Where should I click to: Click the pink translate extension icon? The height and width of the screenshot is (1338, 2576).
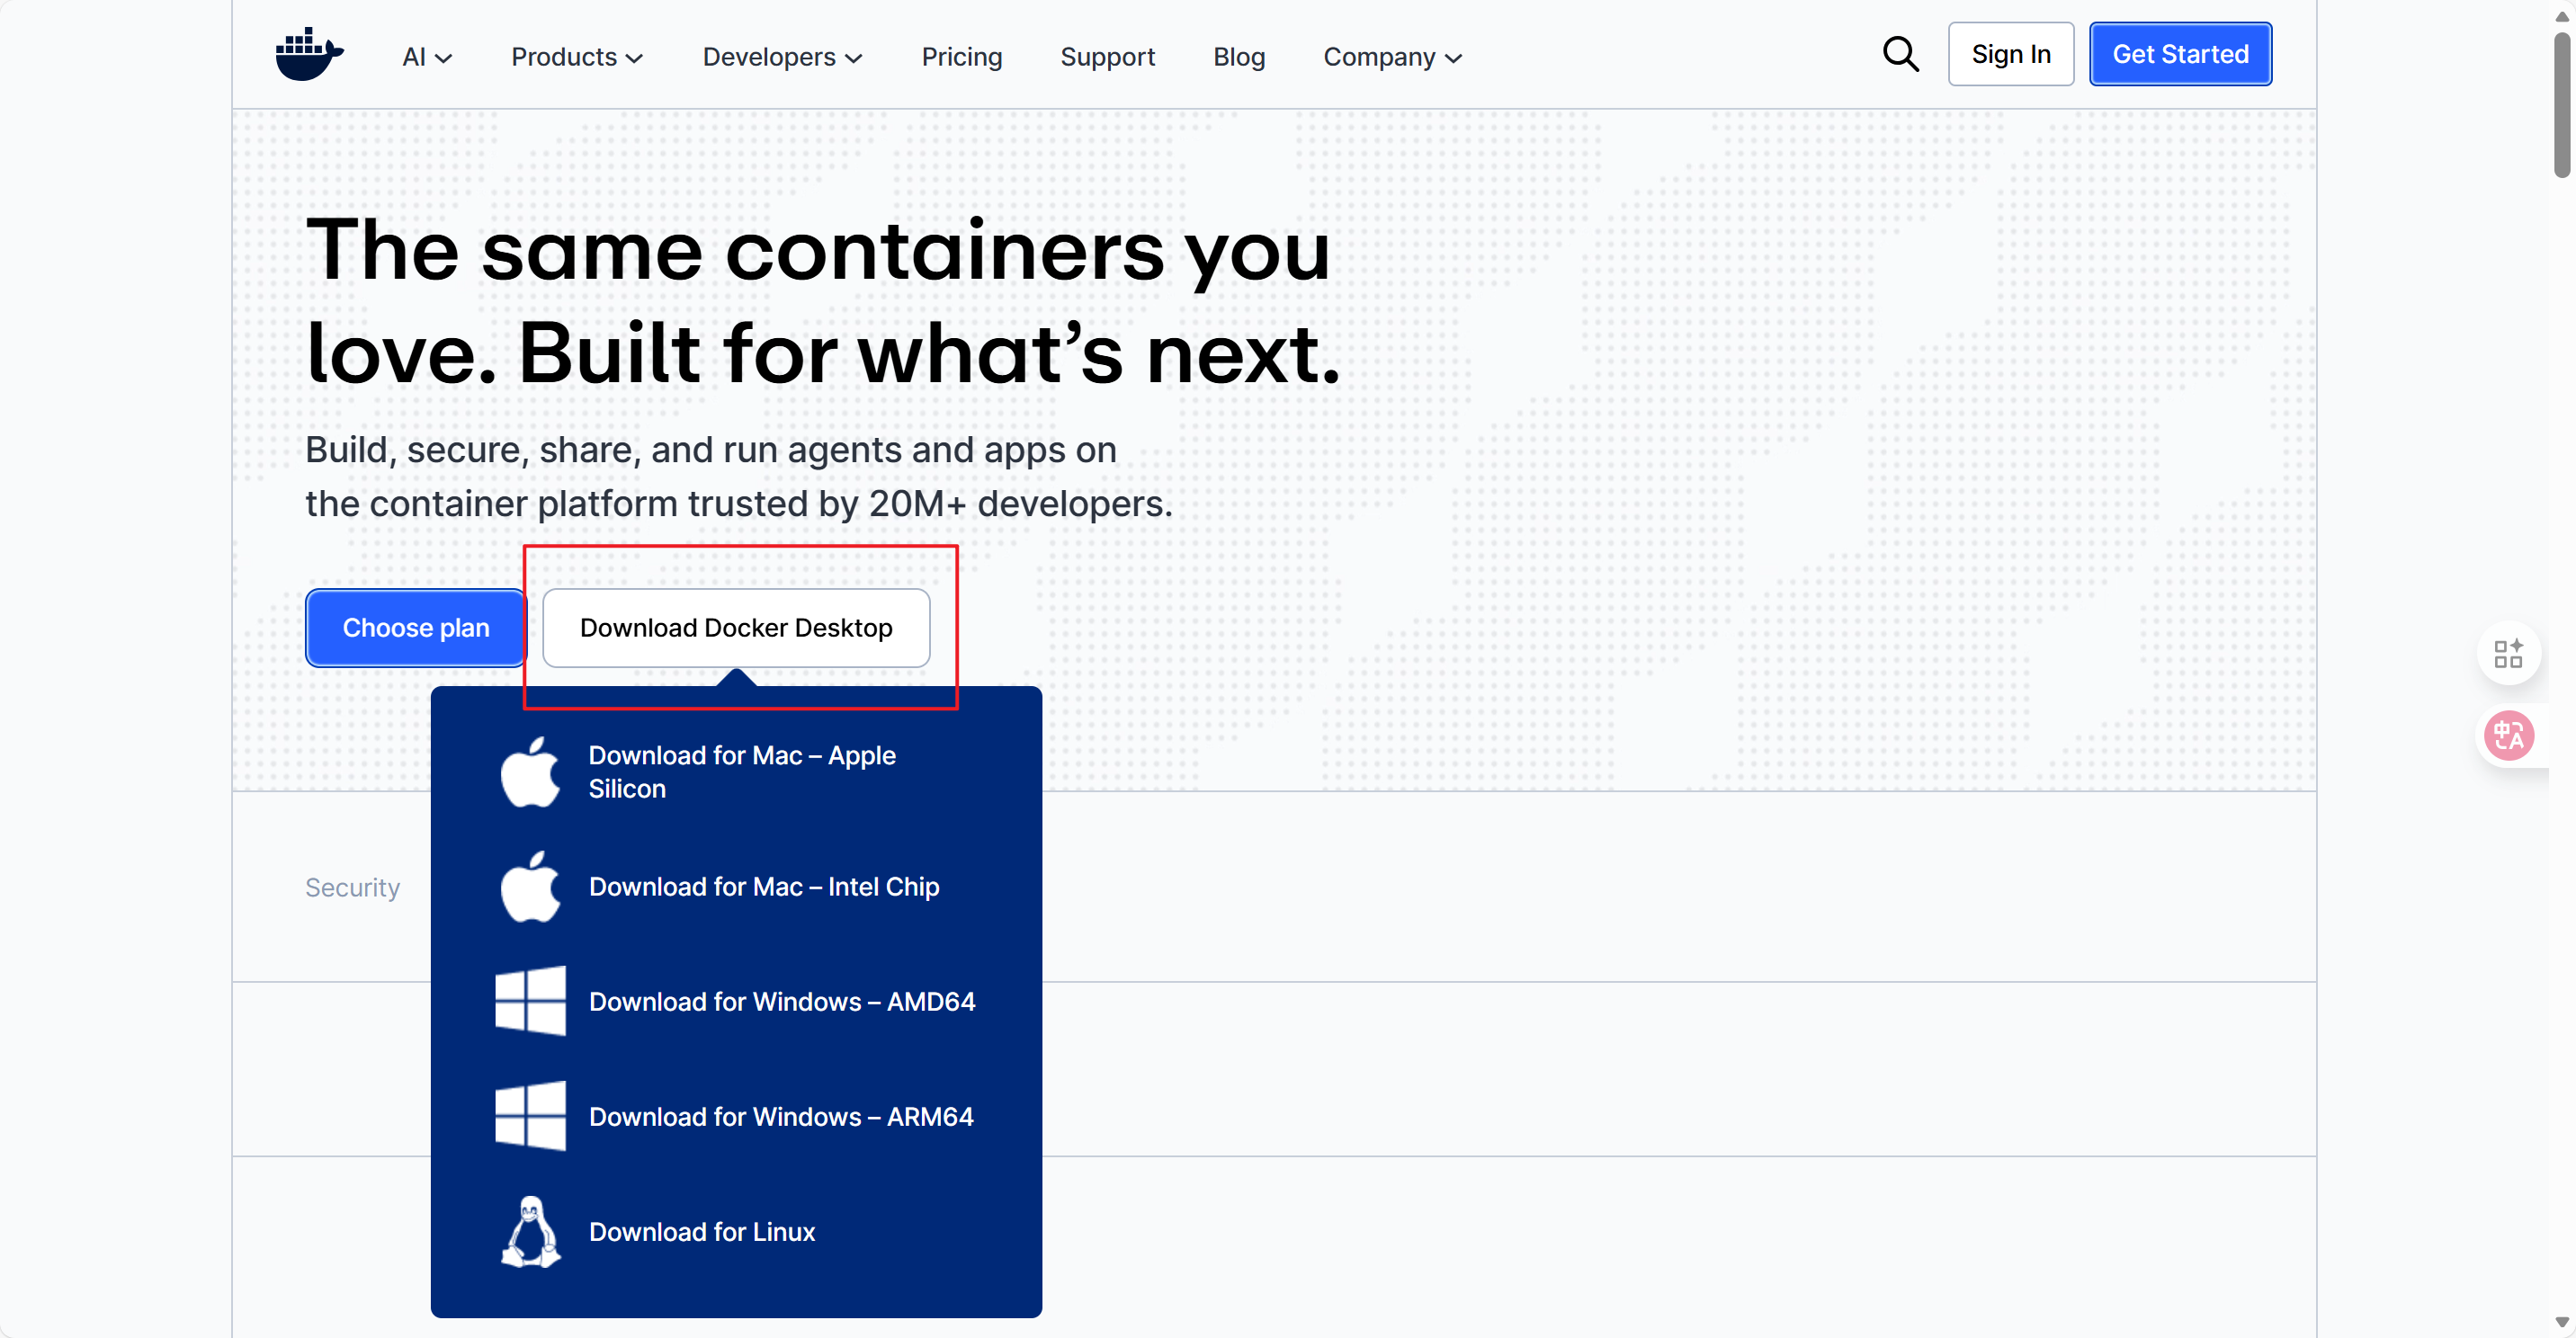2508,736
